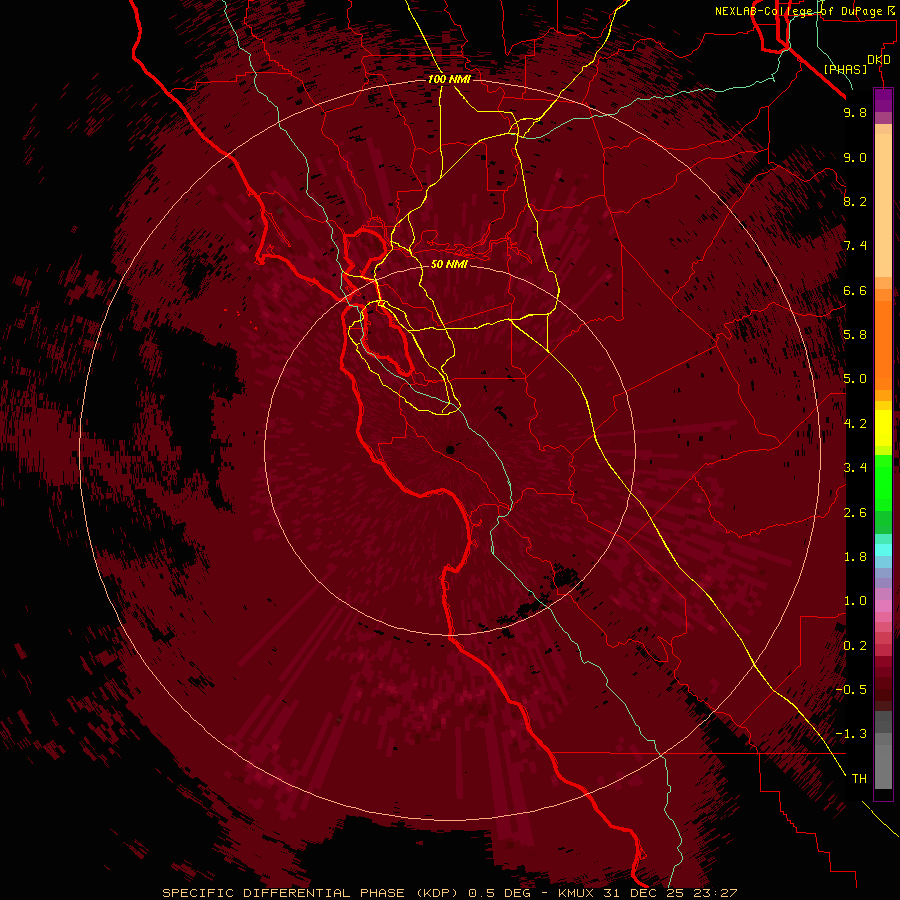
Task: Pick the orange legend color band
Action: [x=883, y=344]
